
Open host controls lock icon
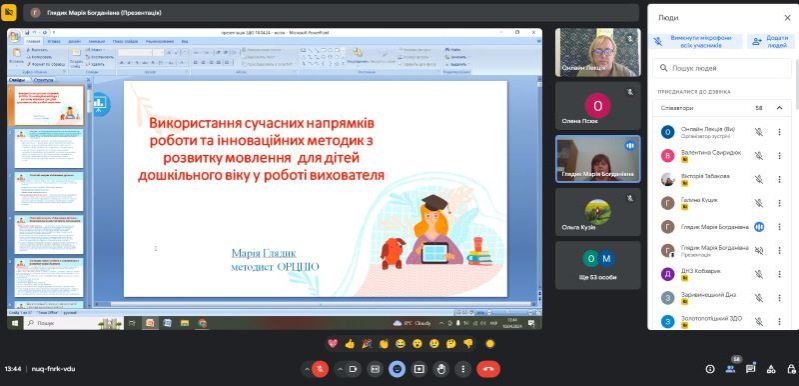[791, 369]
